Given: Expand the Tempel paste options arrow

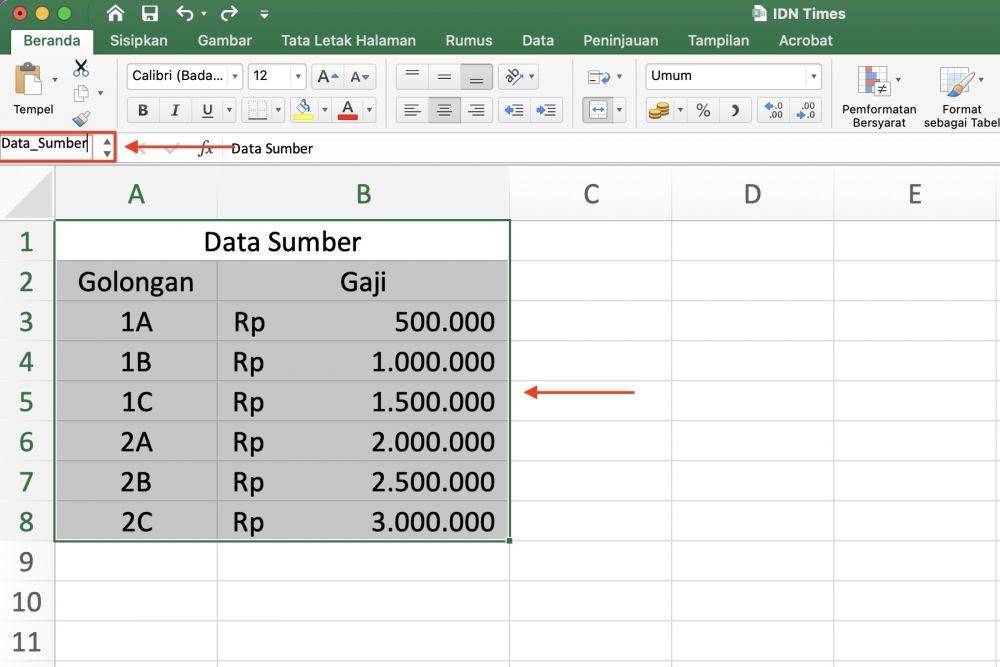Looking at the screenshot, I should [x=55, y=80].
